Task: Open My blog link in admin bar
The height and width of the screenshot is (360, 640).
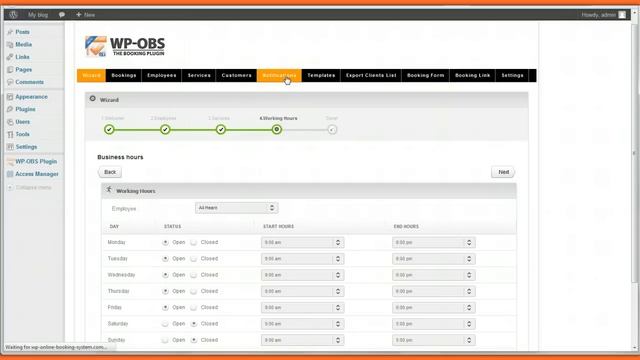Action: pyautogui.click(x=38, y=15)
